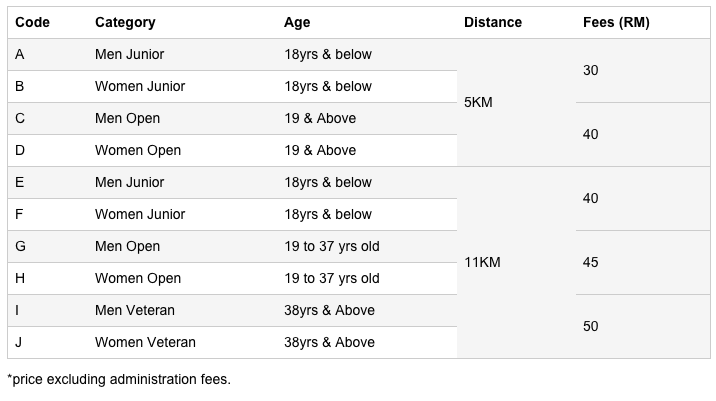Viewport: 716px width, 401px height.
Task: Click the code letter G
Action: [20, 246]
